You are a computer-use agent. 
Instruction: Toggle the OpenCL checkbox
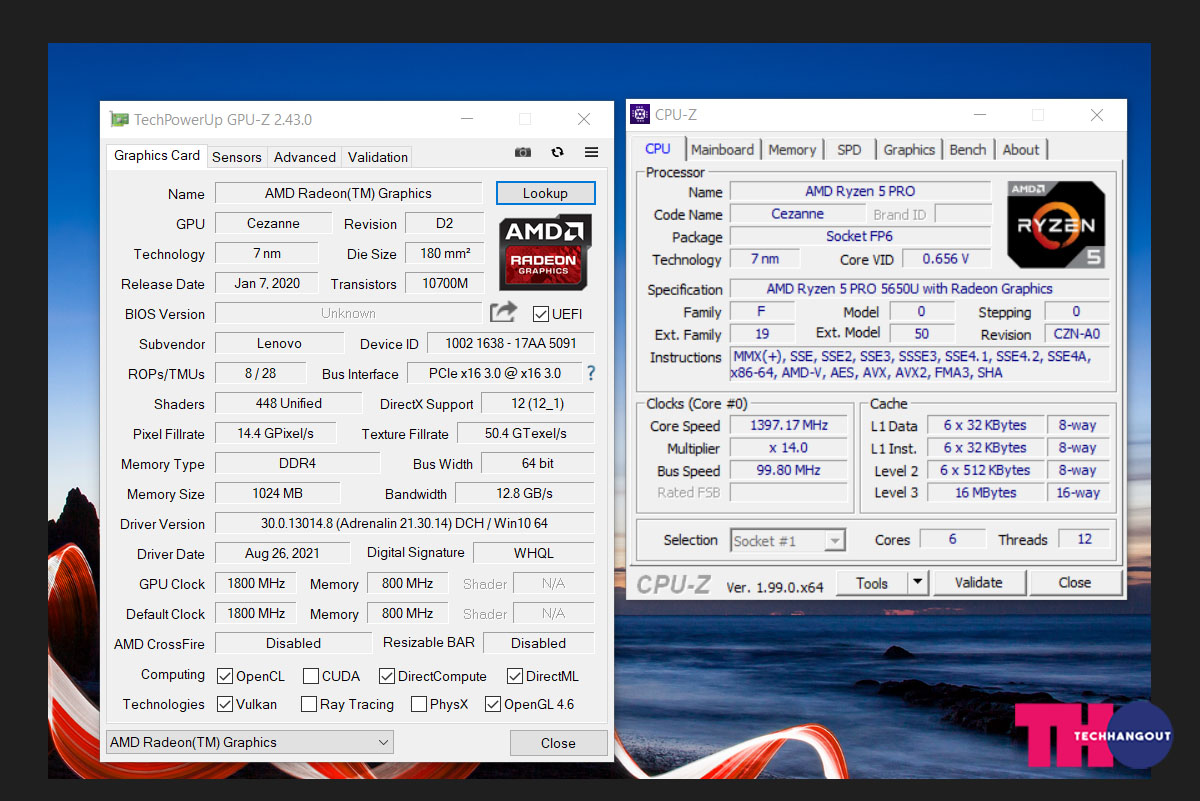coord(225,676)
